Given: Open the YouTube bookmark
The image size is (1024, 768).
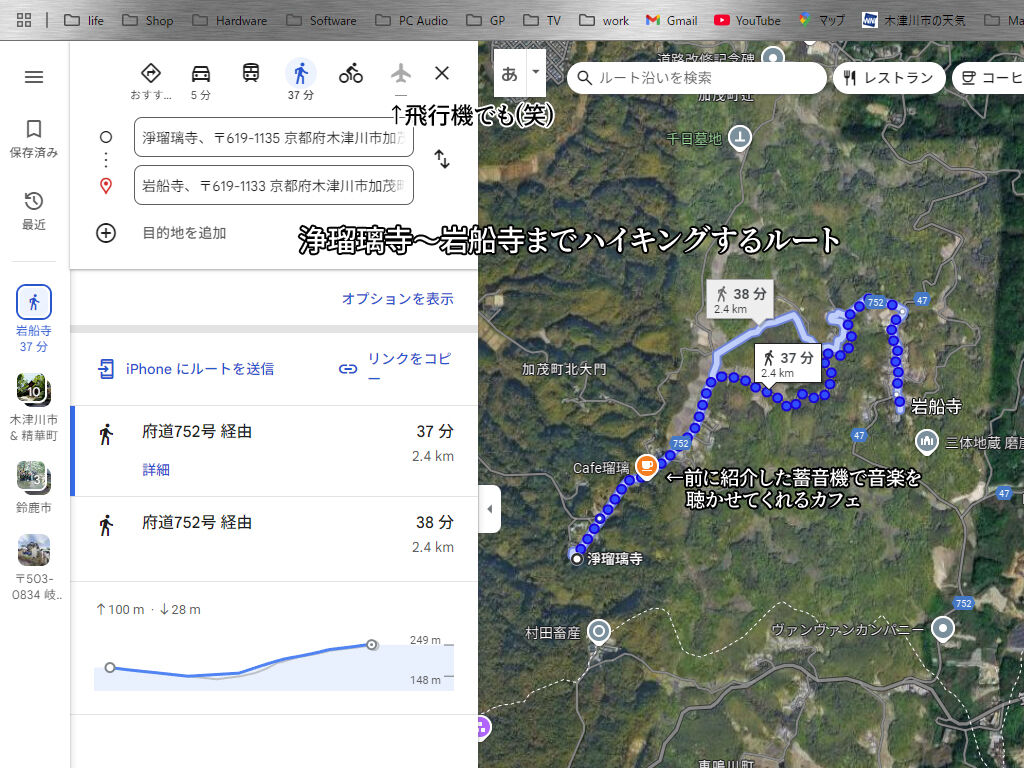Looking at the screenshot, I should (747, 20).
